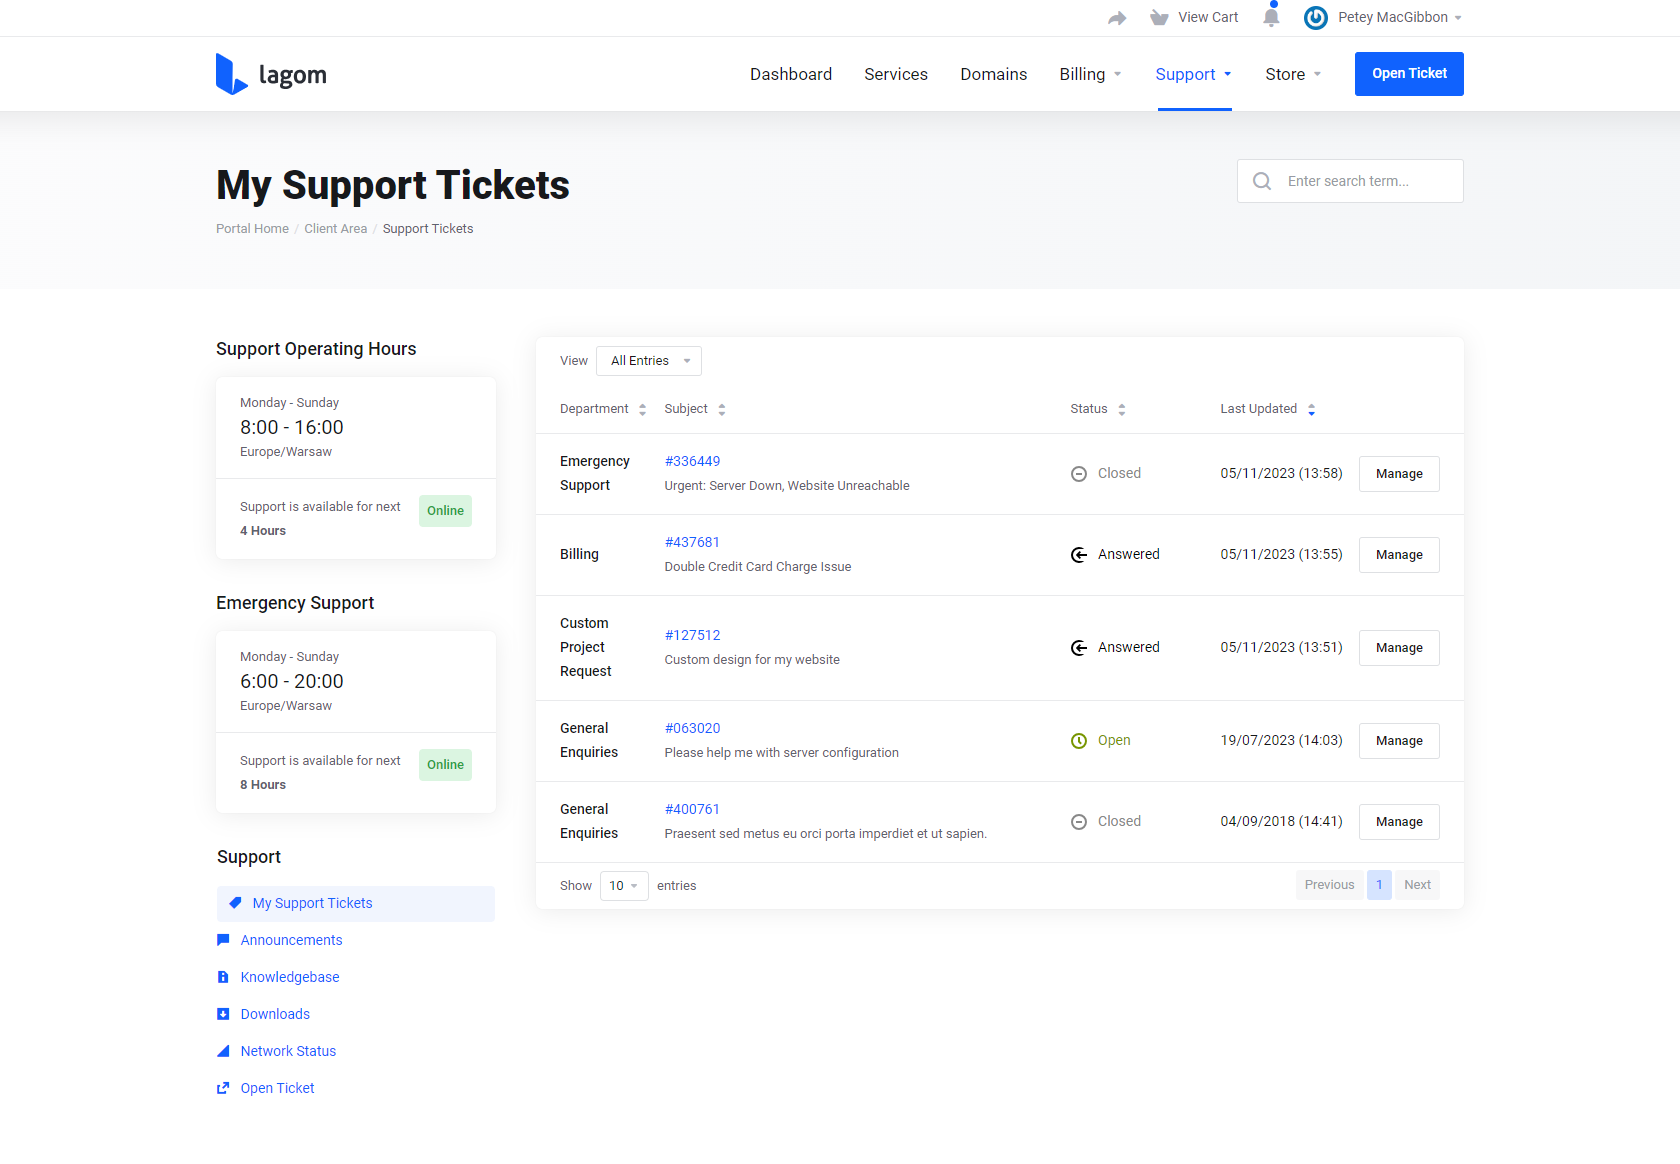The width and height of the screenshot is (1680, 1164).
Task: Open the Services menu item
Action: [x=896, y=74]
